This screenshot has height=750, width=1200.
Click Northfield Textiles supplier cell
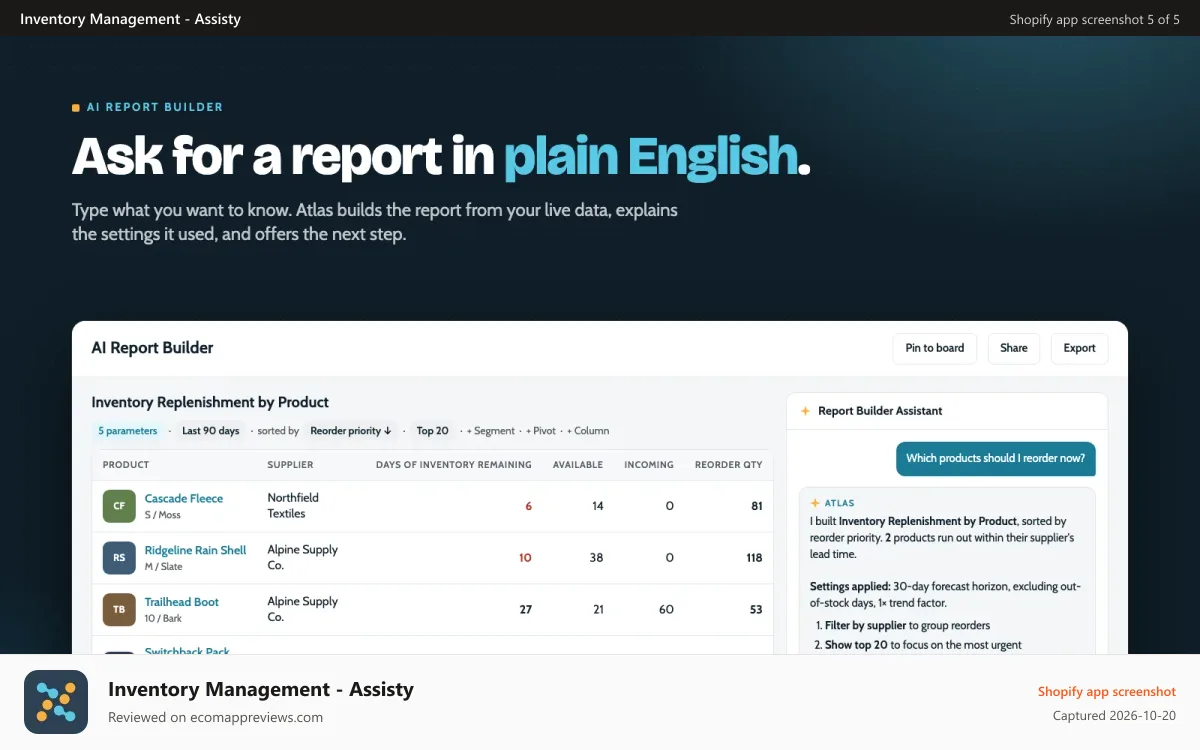293,506
